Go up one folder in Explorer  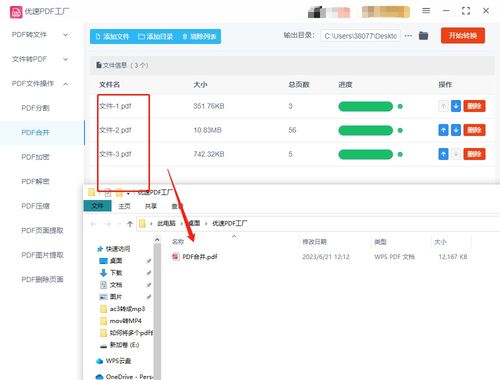click(x=130, y=224)
